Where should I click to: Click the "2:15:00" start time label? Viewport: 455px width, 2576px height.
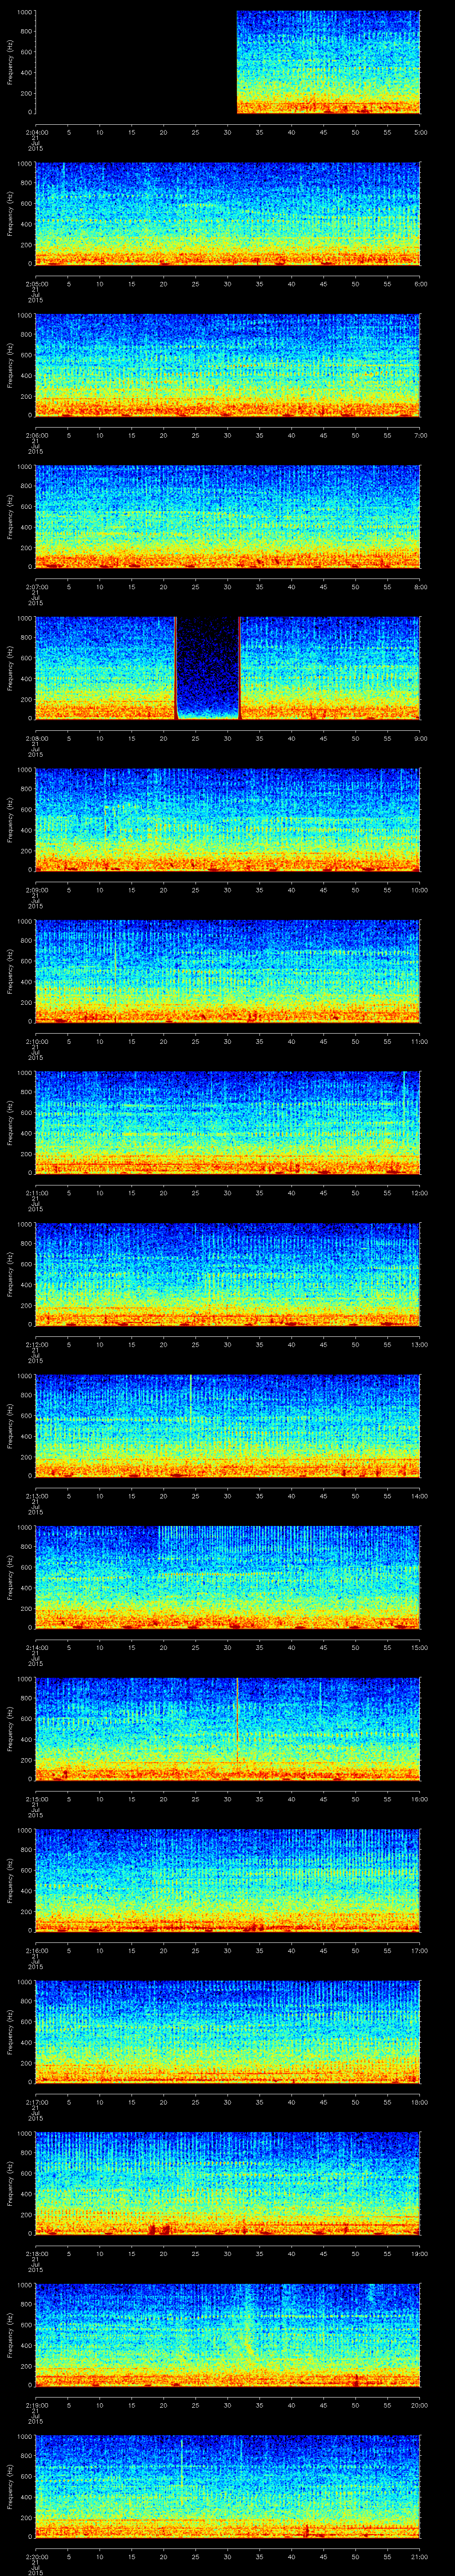pyautogui.click(x=36, y=1798)
